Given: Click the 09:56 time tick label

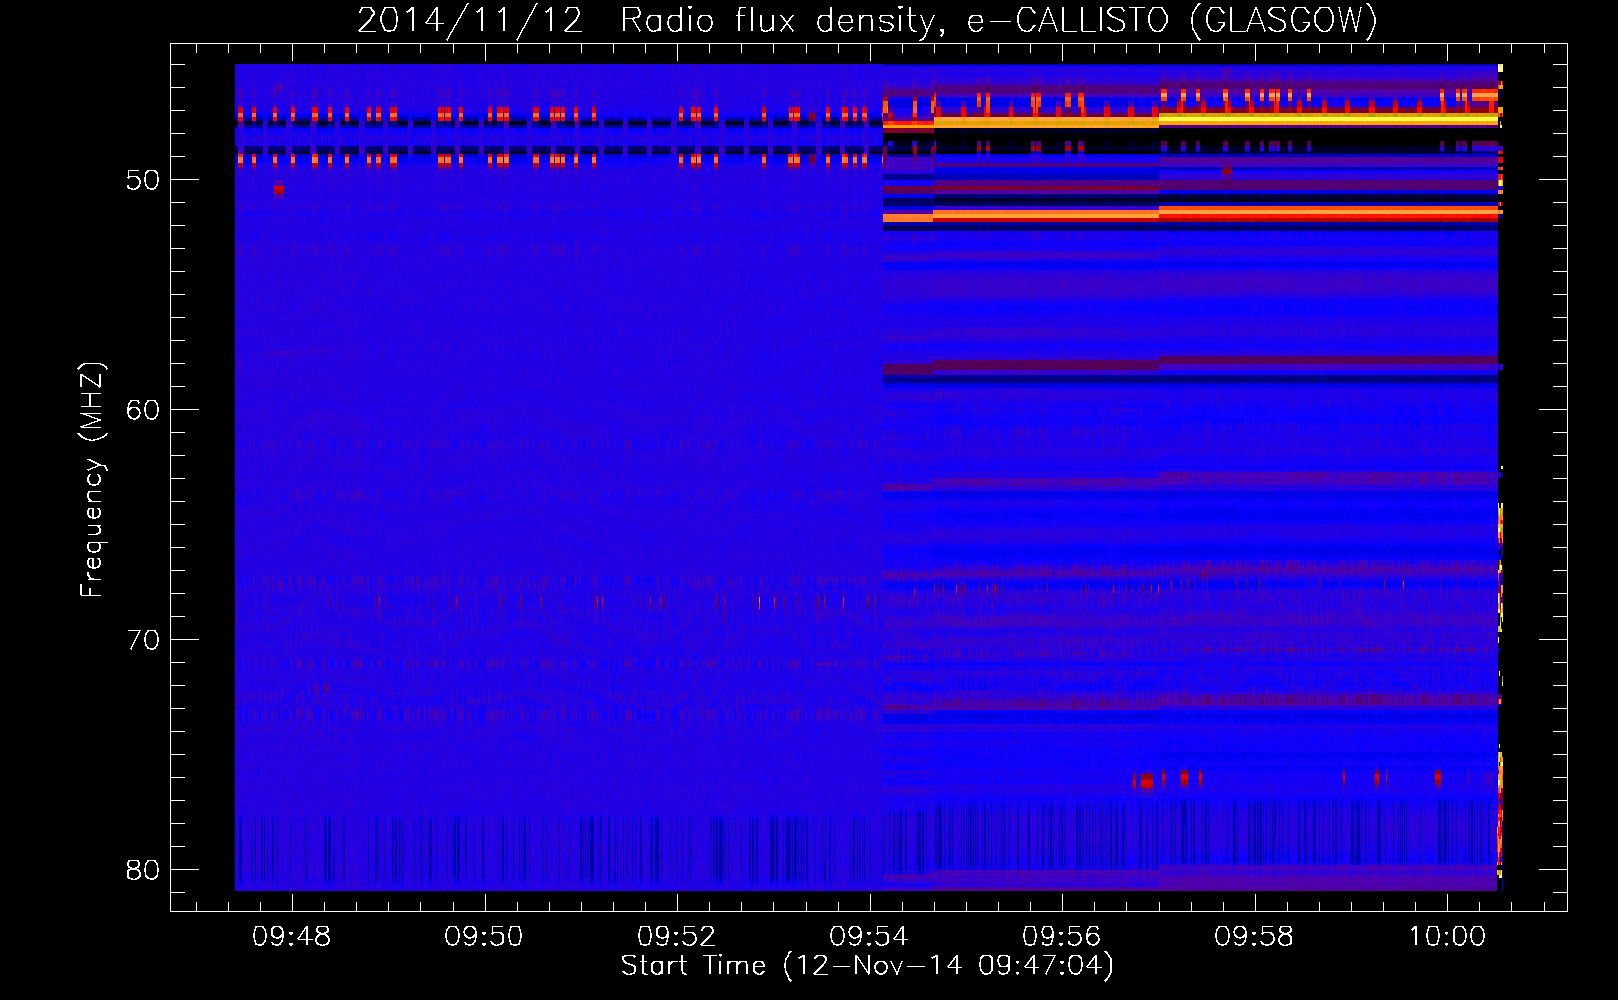Looking at the screenshot, I should click(1061, 937).
